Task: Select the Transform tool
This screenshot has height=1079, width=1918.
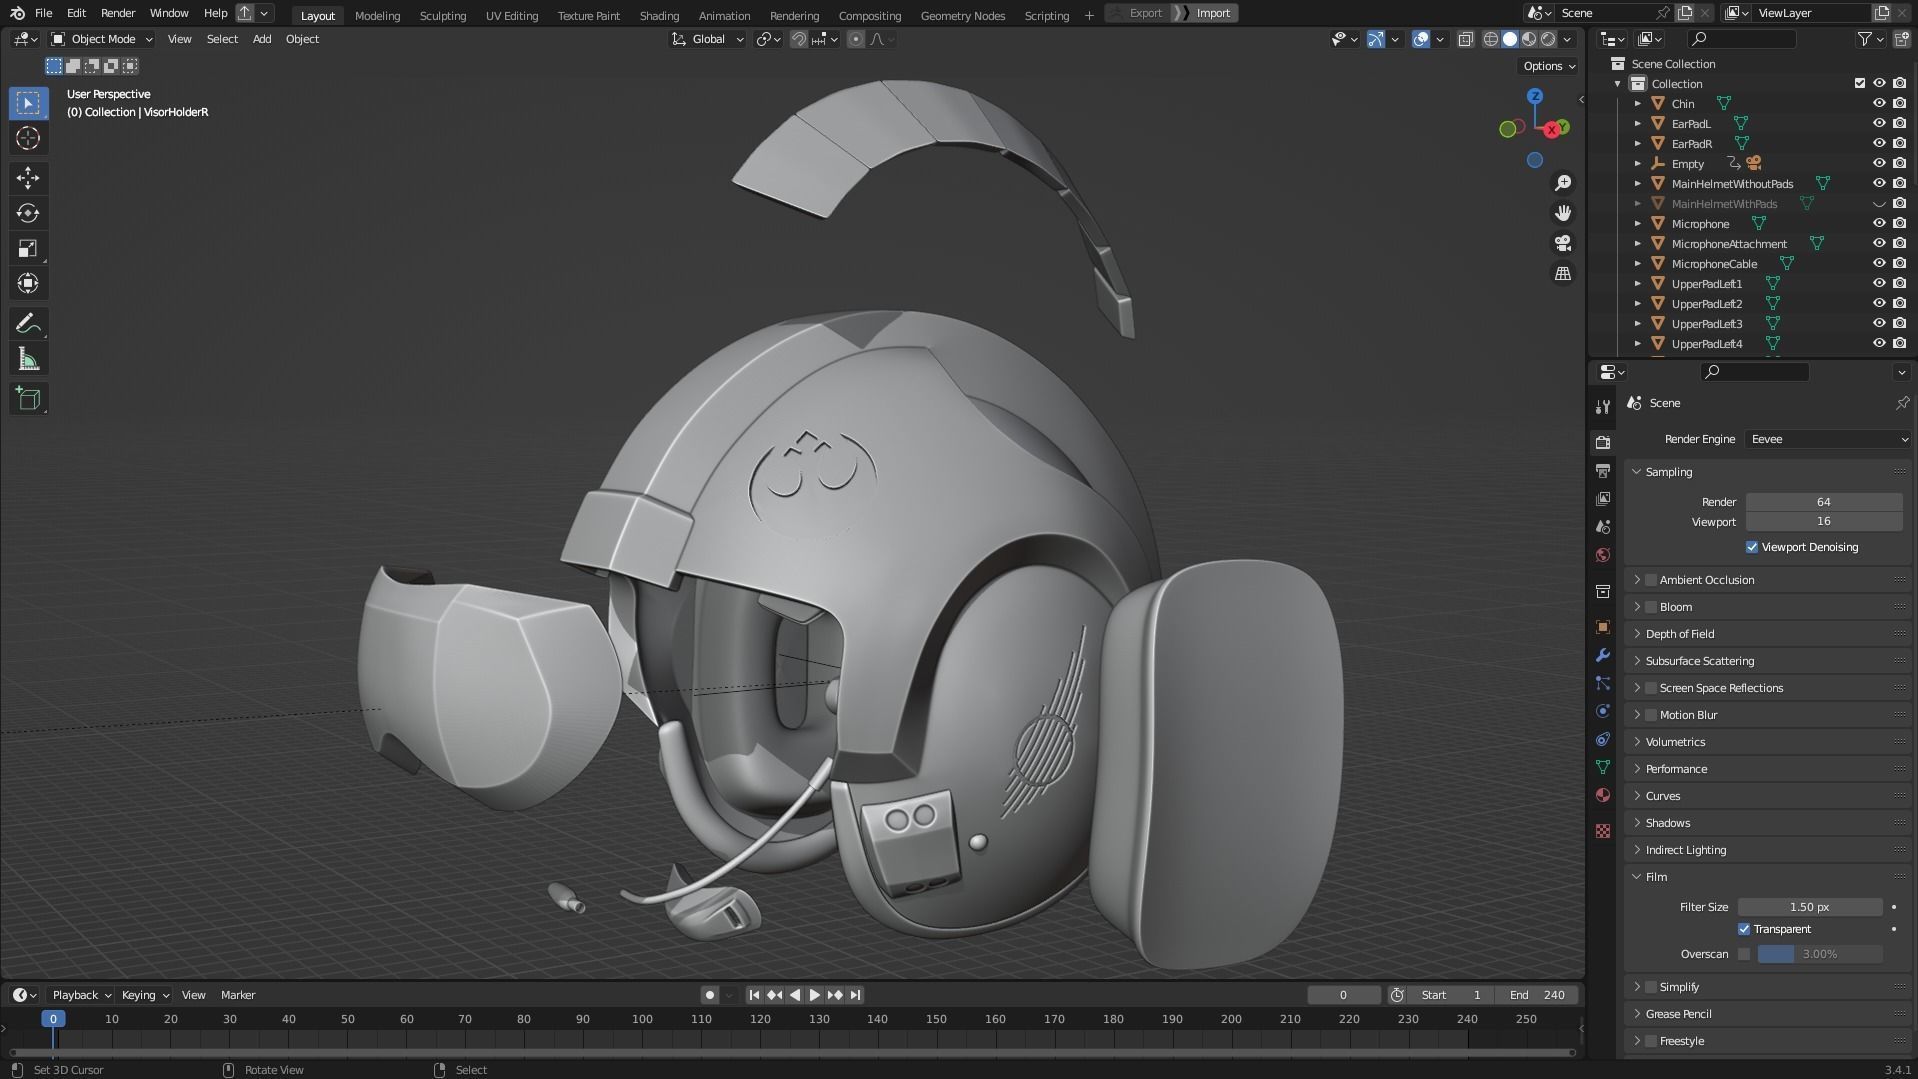Action: coord(28,283)
